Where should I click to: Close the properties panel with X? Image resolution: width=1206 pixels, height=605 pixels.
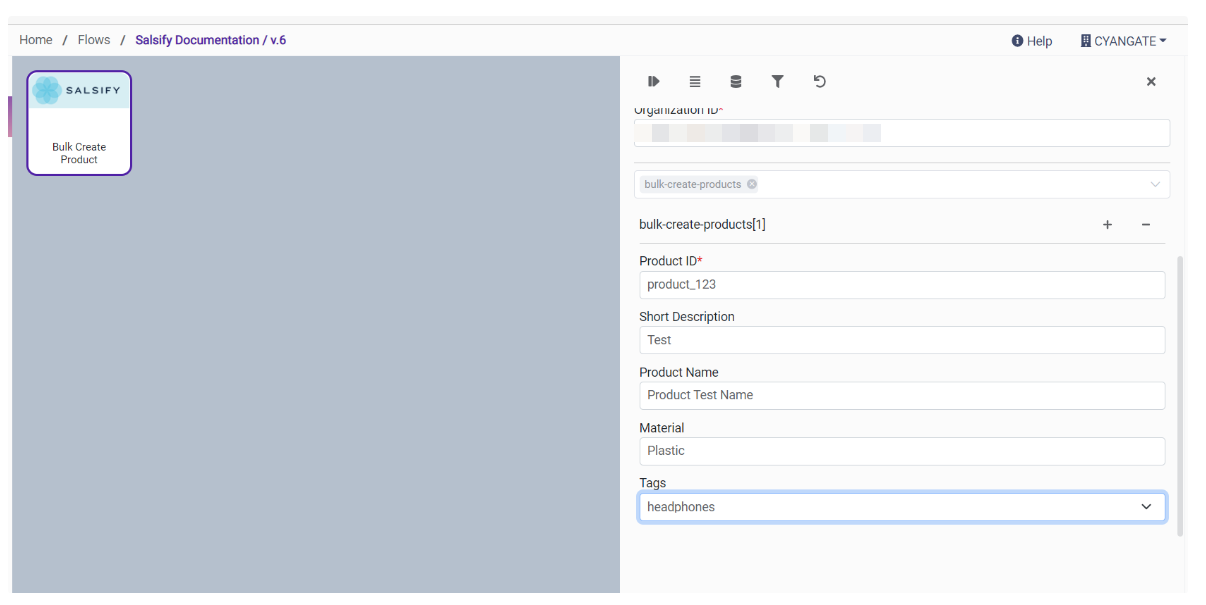[1151, 82]
